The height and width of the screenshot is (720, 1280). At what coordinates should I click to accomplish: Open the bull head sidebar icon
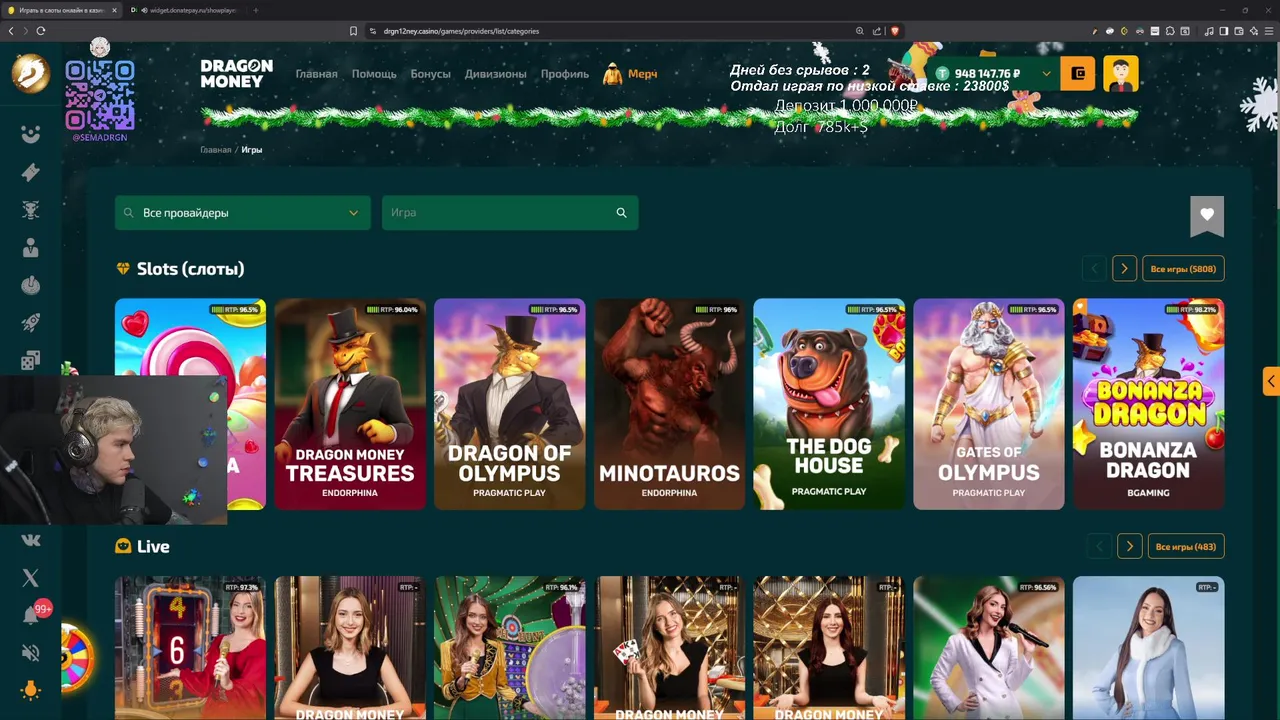[31, 210]
